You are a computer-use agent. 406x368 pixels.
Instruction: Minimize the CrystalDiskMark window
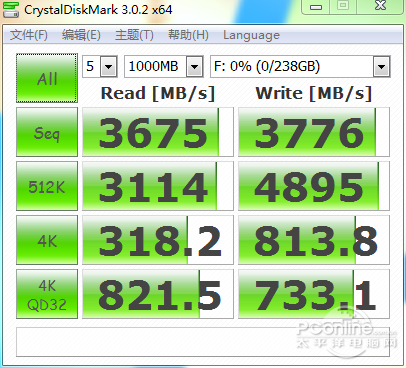pyautogui.click(x=316, y=6)
